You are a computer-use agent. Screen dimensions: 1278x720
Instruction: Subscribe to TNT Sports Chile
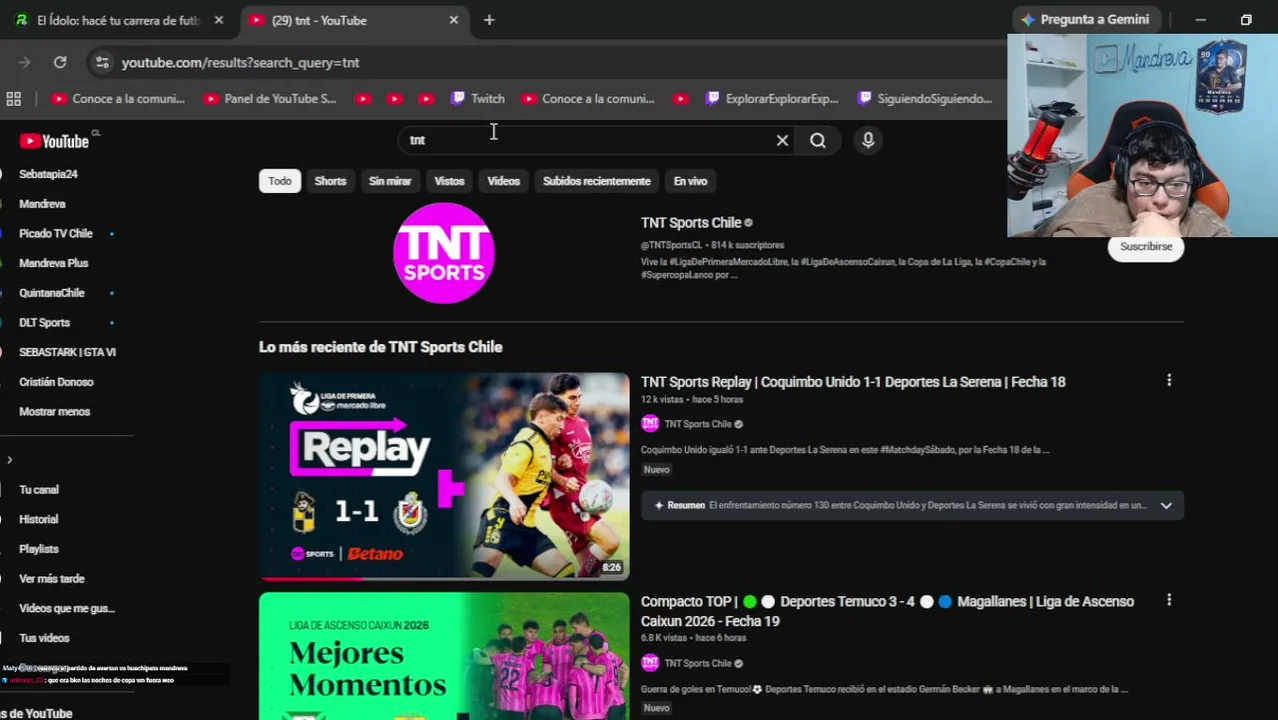(x=1146, y=247)
